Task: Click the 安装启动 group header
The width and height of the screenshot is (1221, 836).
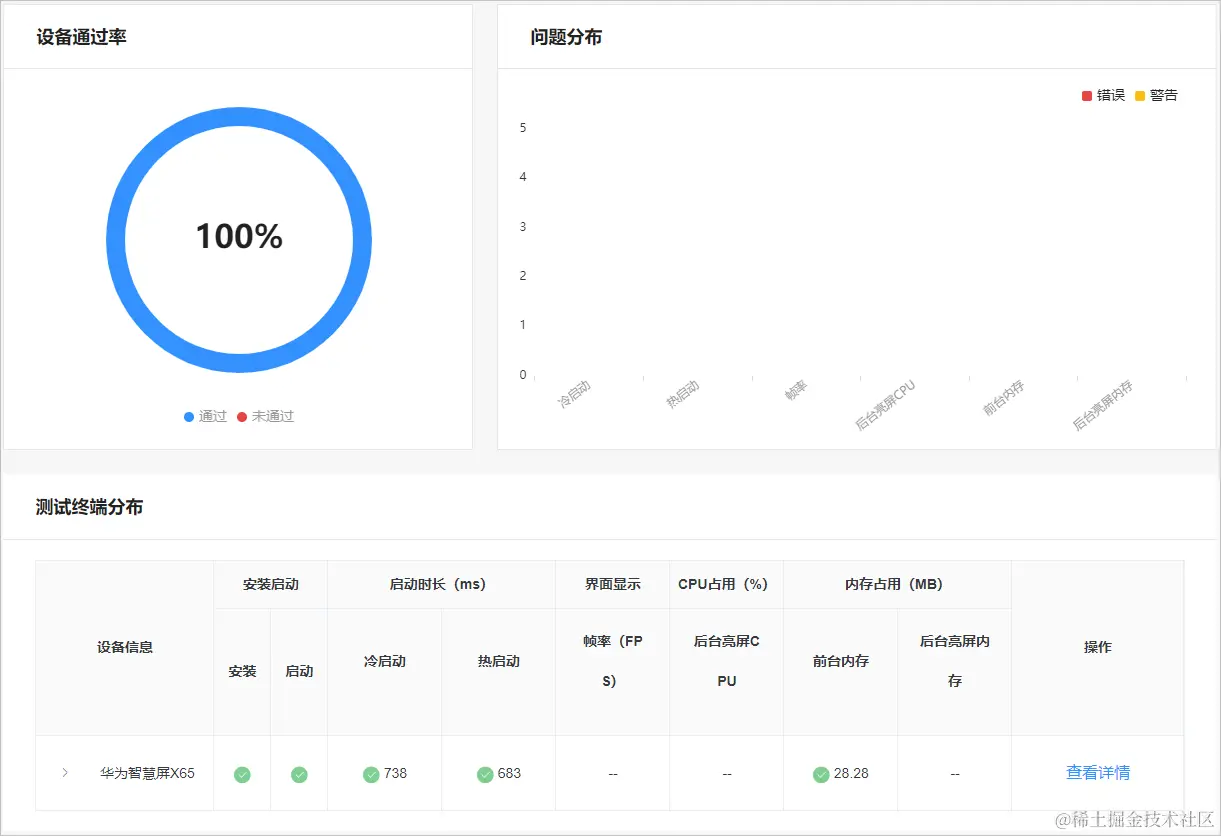Action: tap(271, 584)
